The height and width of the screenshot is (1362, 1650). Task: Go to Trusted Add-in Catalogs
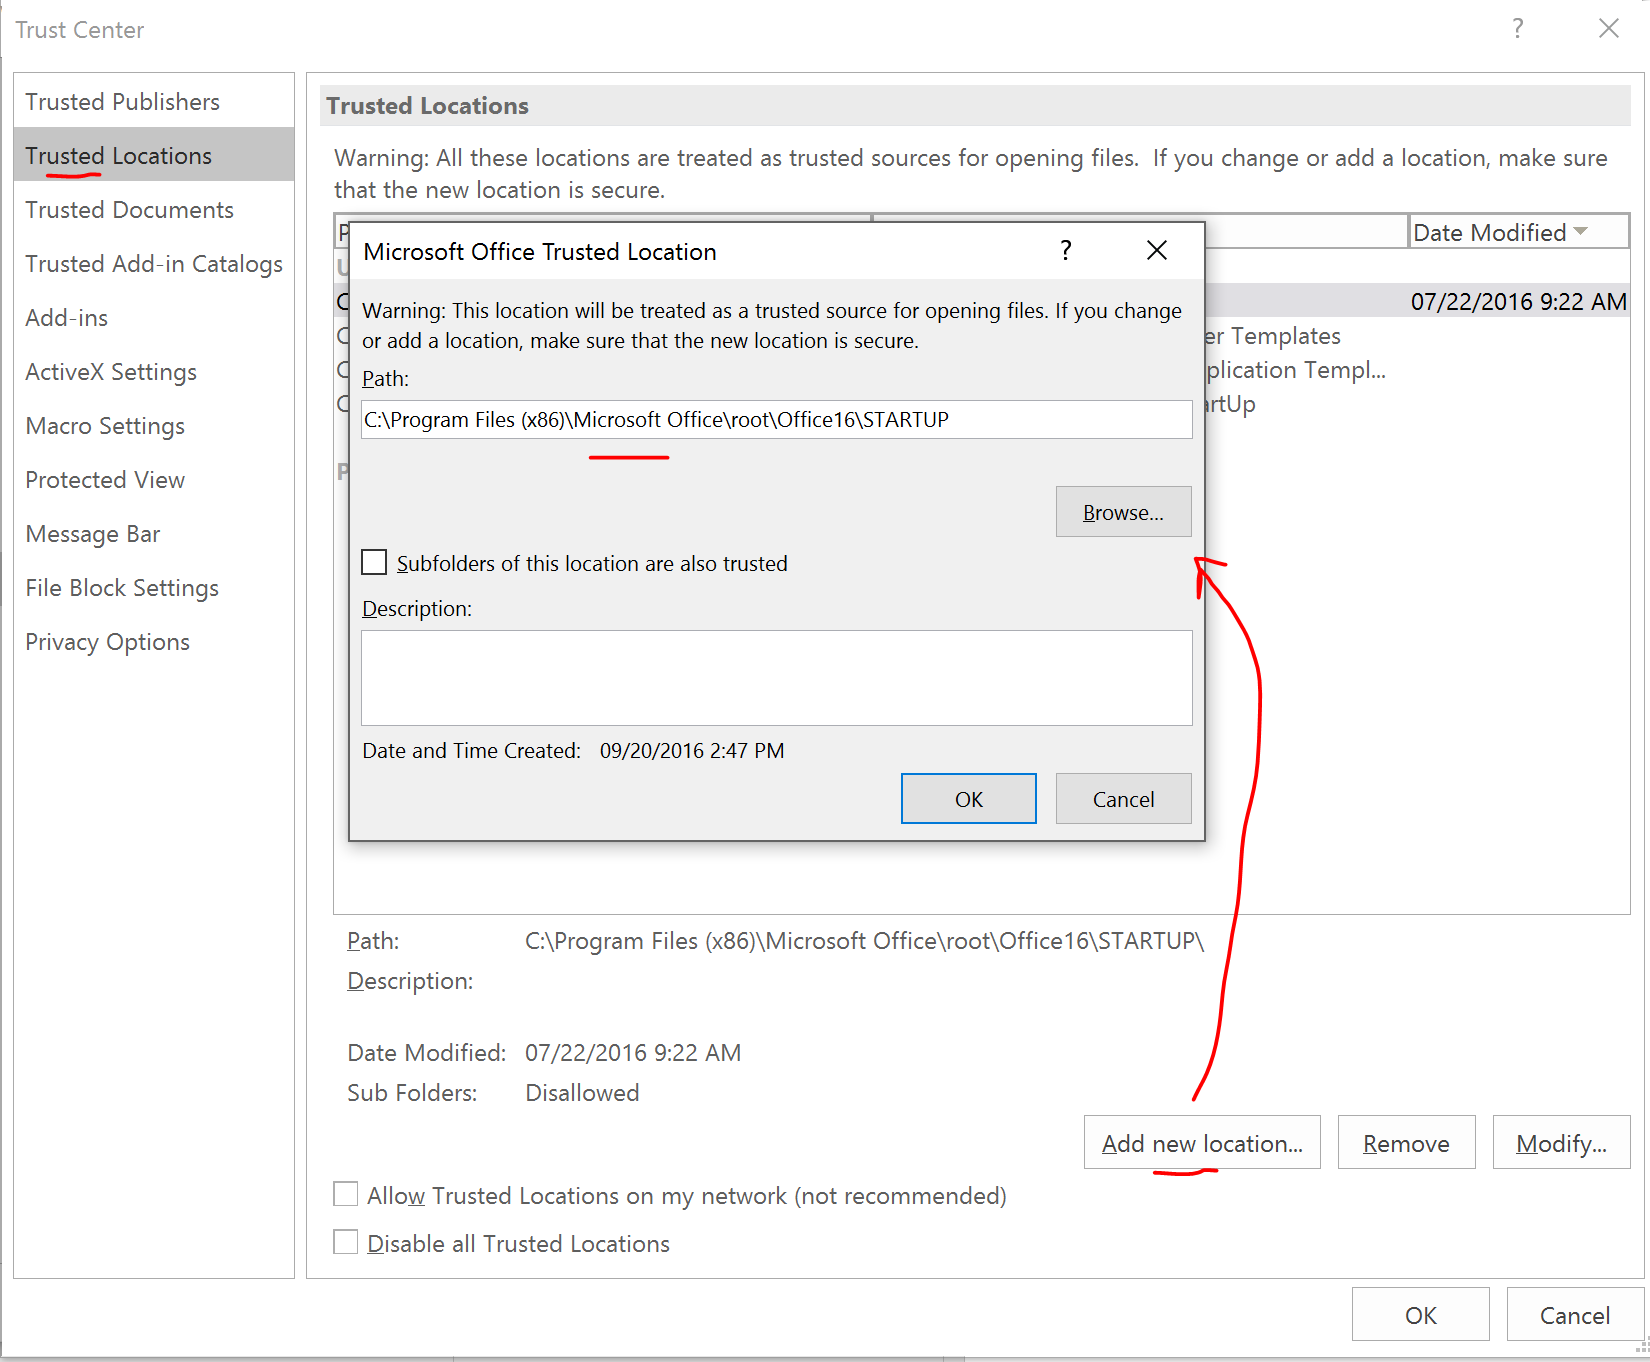(154, 264)
